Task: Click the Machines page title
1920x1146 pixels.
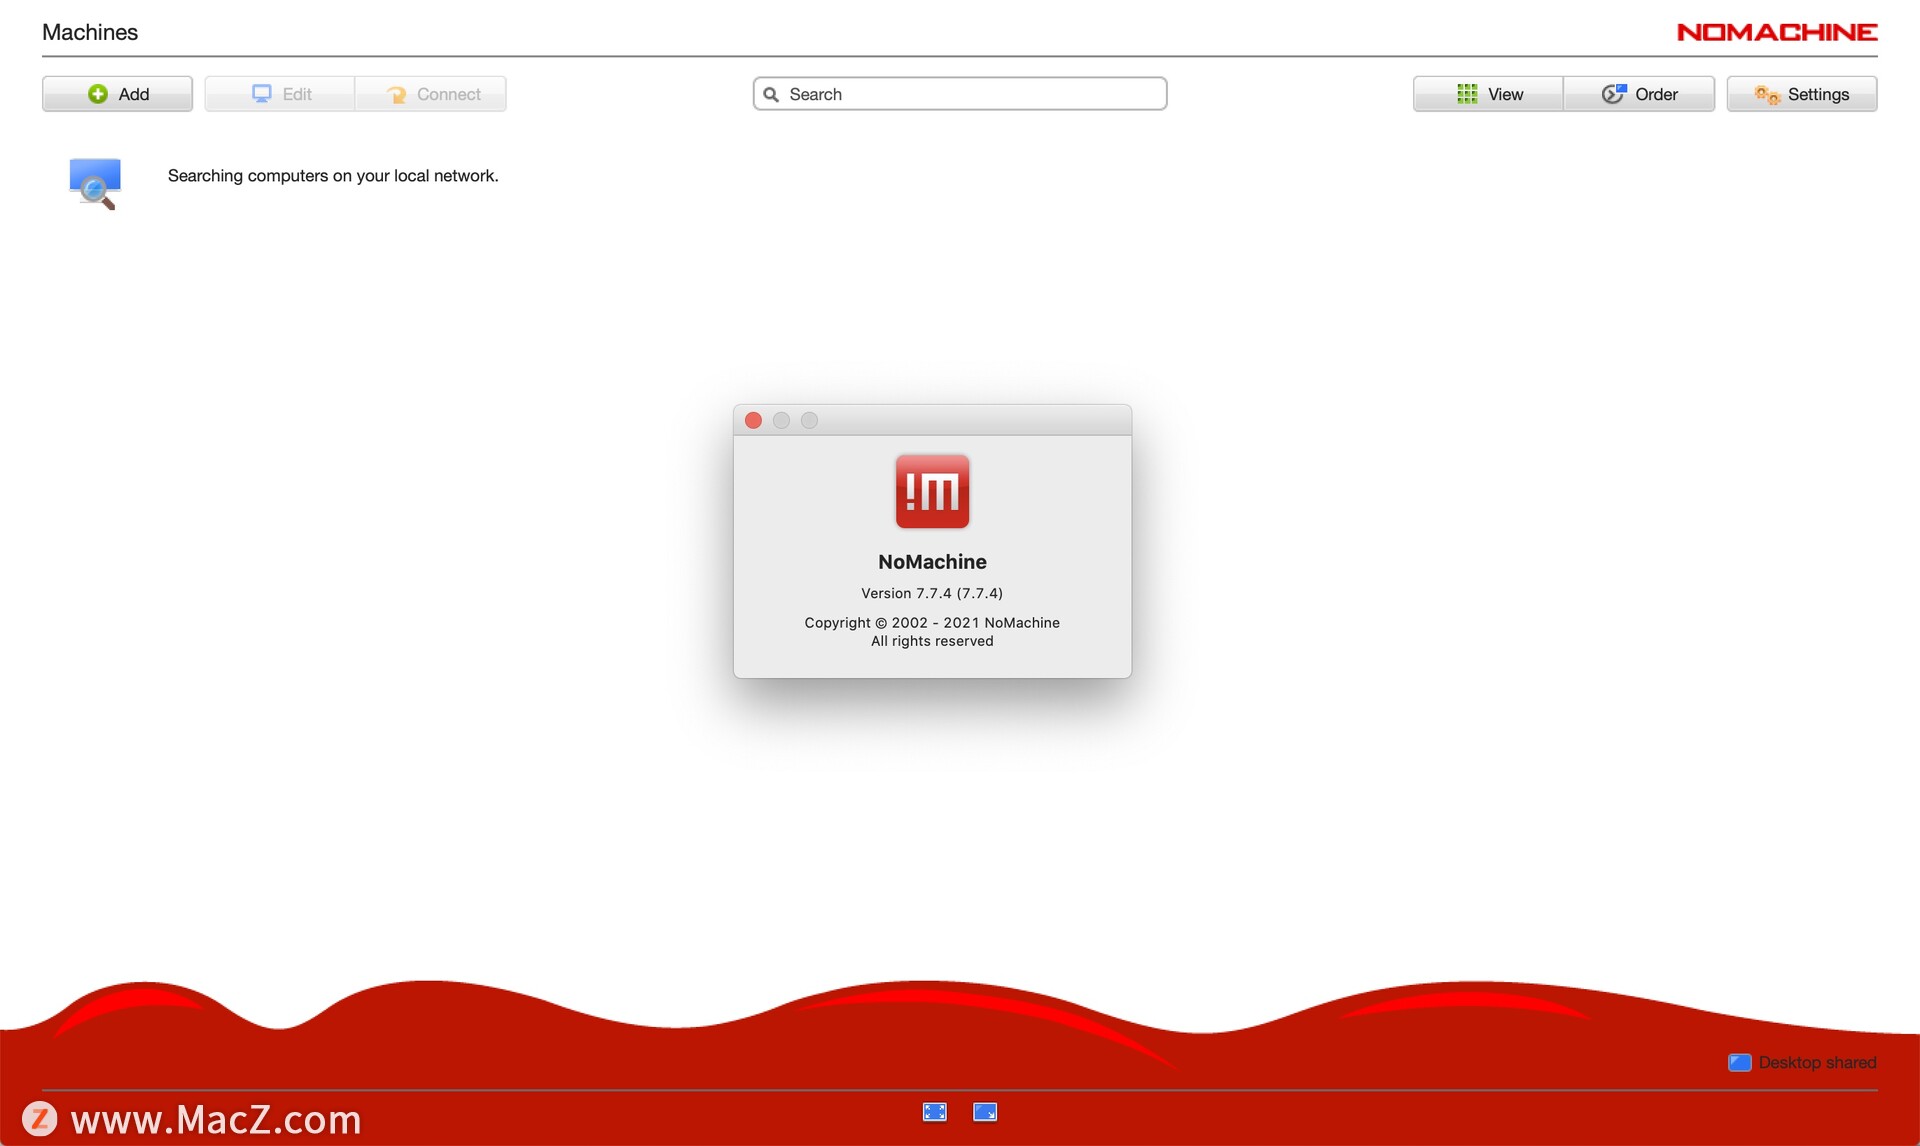Action: (90, 32)
